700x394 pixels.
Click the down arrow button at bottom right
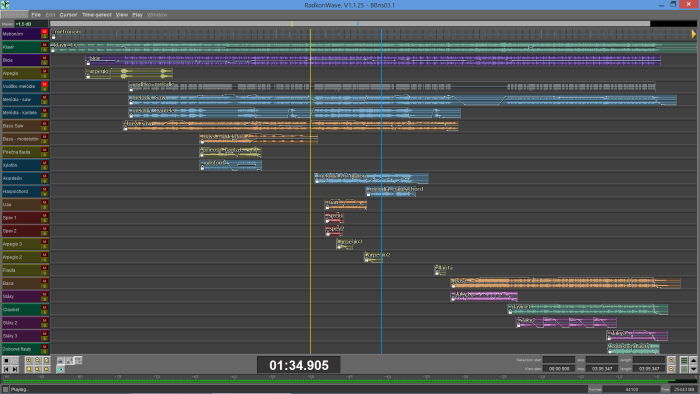pos(693,369)
